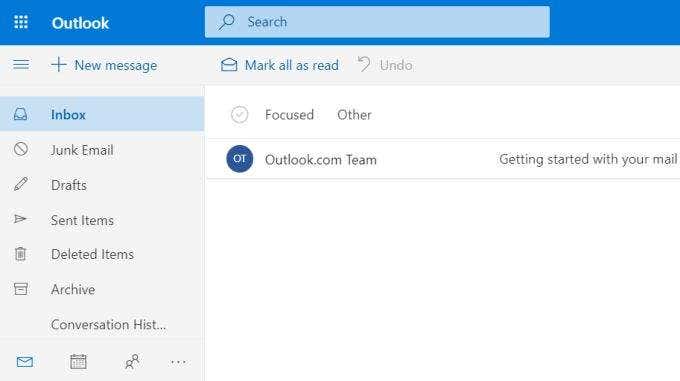Click the search magnifier icon

tap(226, 22)
